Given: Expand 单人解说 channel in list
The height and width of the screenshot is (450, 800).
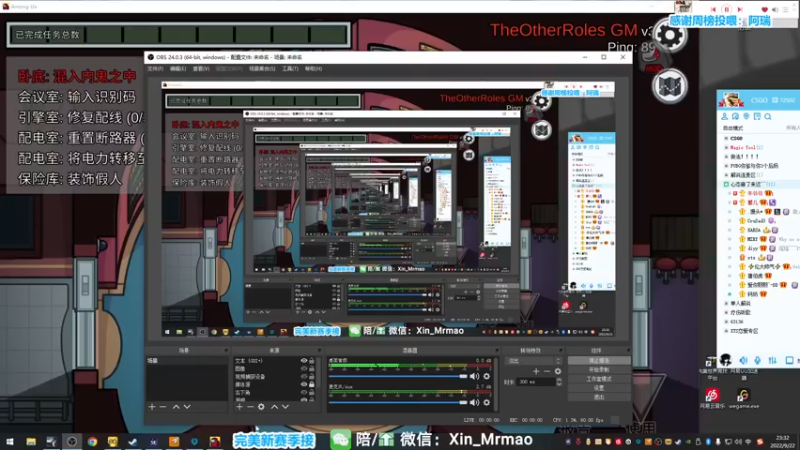Looking at the screenshot, I should pos(727,304).
